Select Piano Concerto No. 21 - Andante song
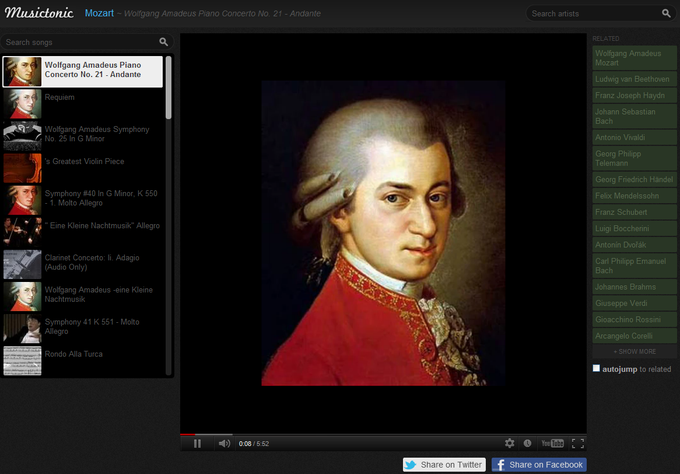The height and width of the screenshot is (474, 680). (x=82, y=72)
